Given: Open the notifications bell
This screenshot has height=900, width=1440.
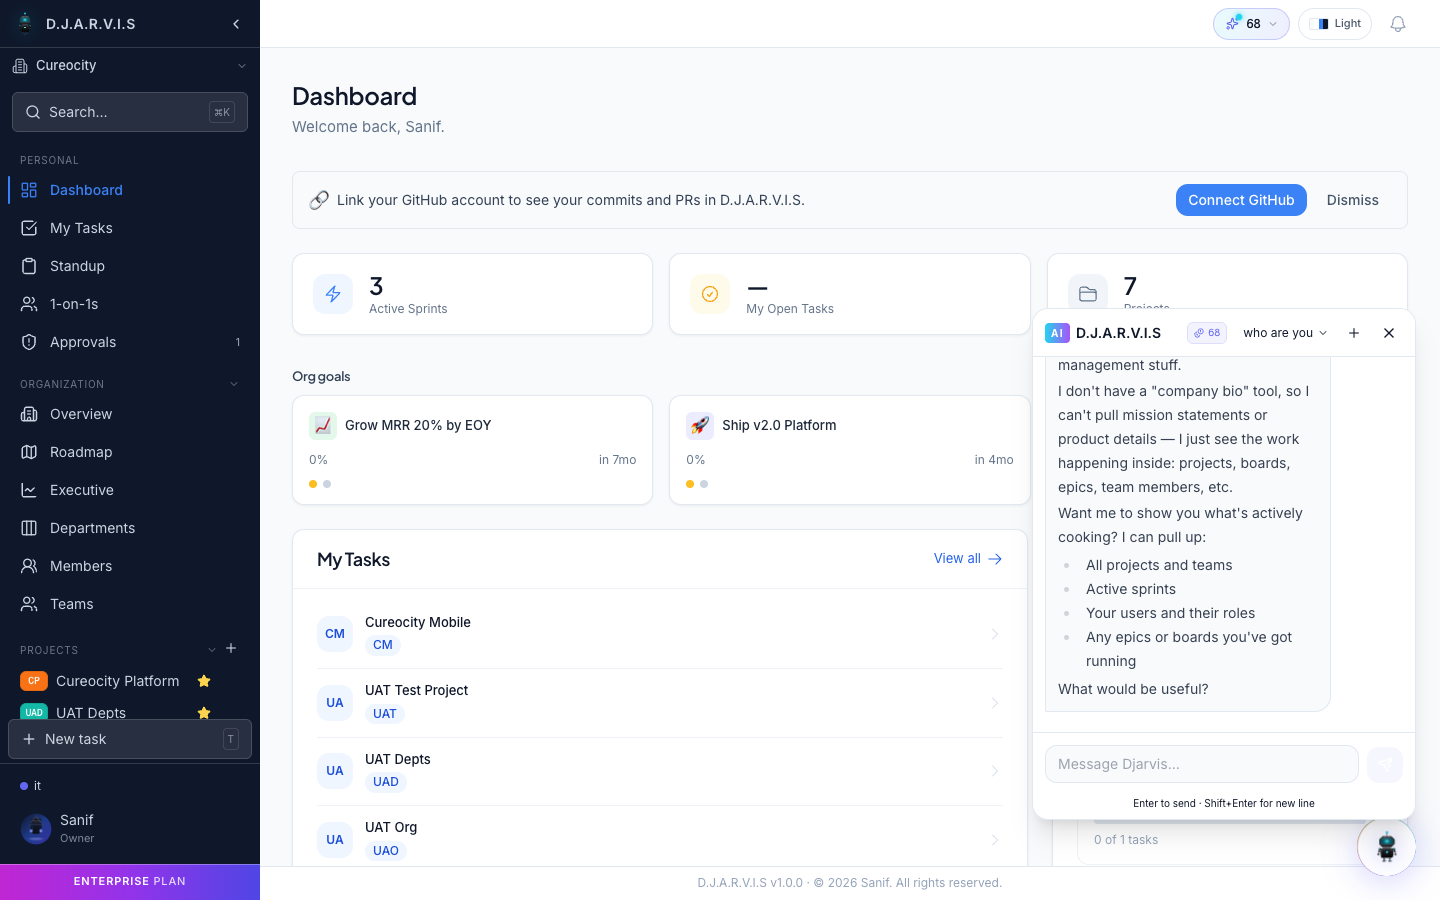Looking at the screenshot, I should (x=1398, y=24).
